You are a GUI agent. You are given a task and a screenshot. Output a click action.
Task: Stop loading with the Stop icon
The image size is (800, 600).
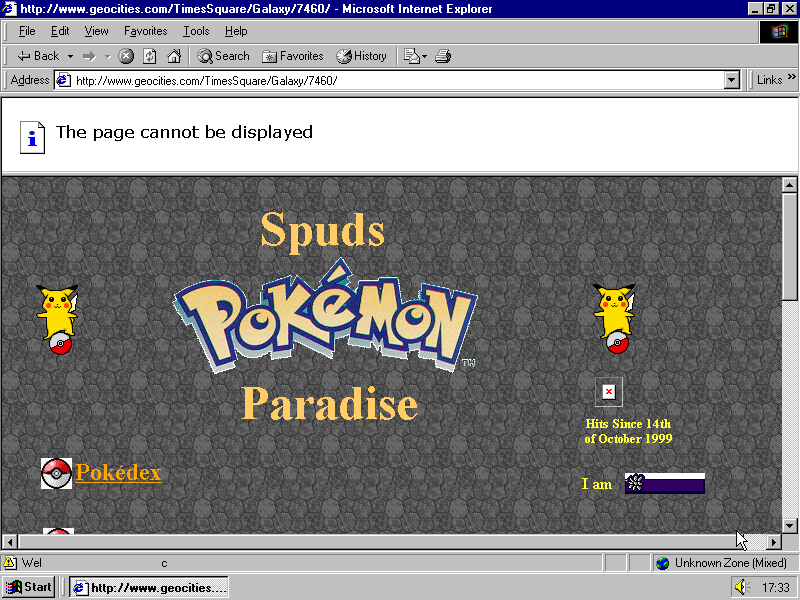126,56
